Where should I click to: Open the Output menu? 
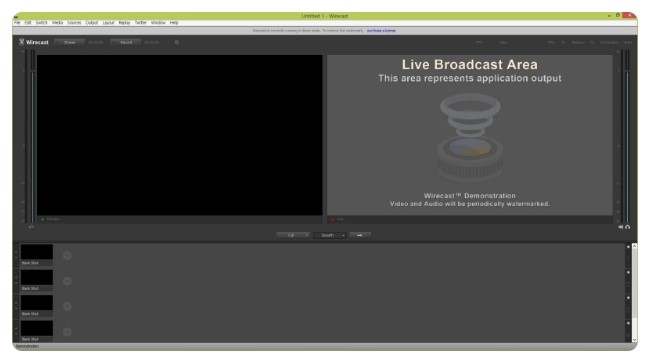point(92,23)
